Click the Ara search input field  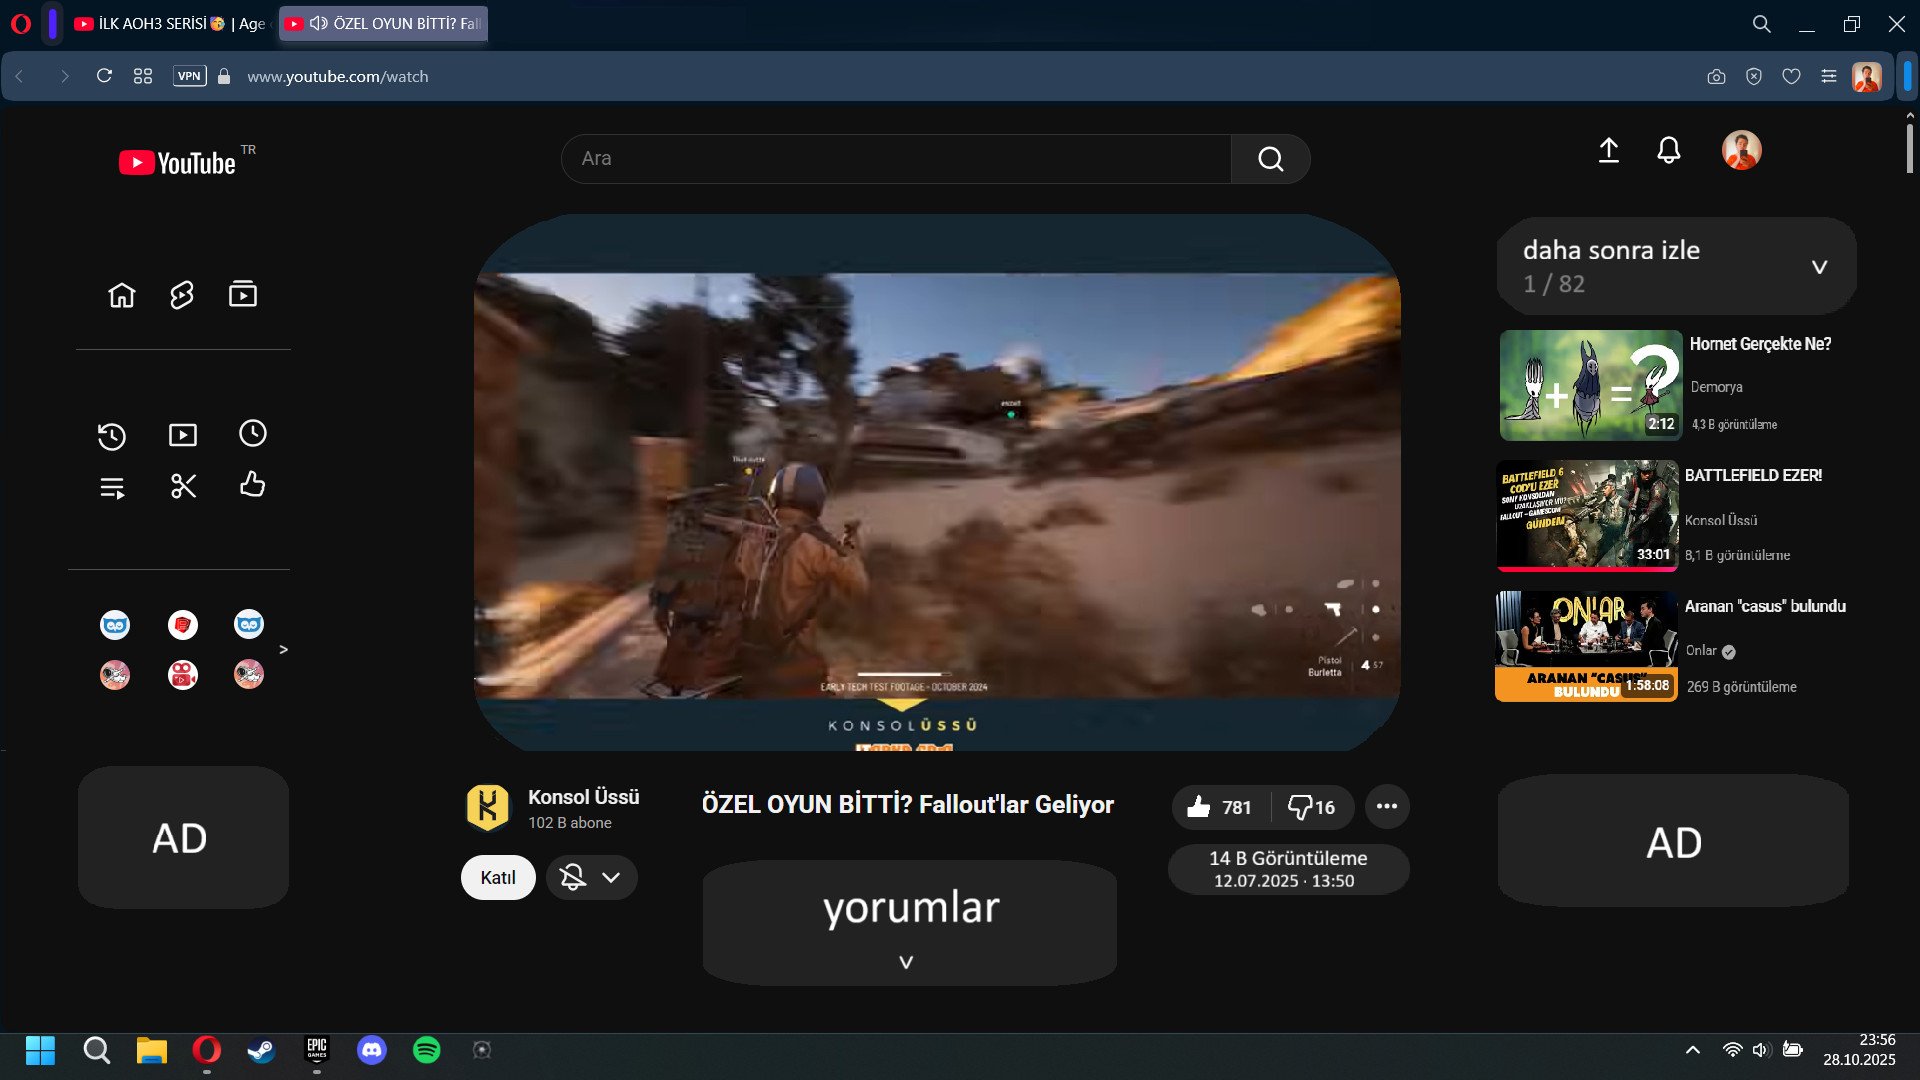[895, 159]
